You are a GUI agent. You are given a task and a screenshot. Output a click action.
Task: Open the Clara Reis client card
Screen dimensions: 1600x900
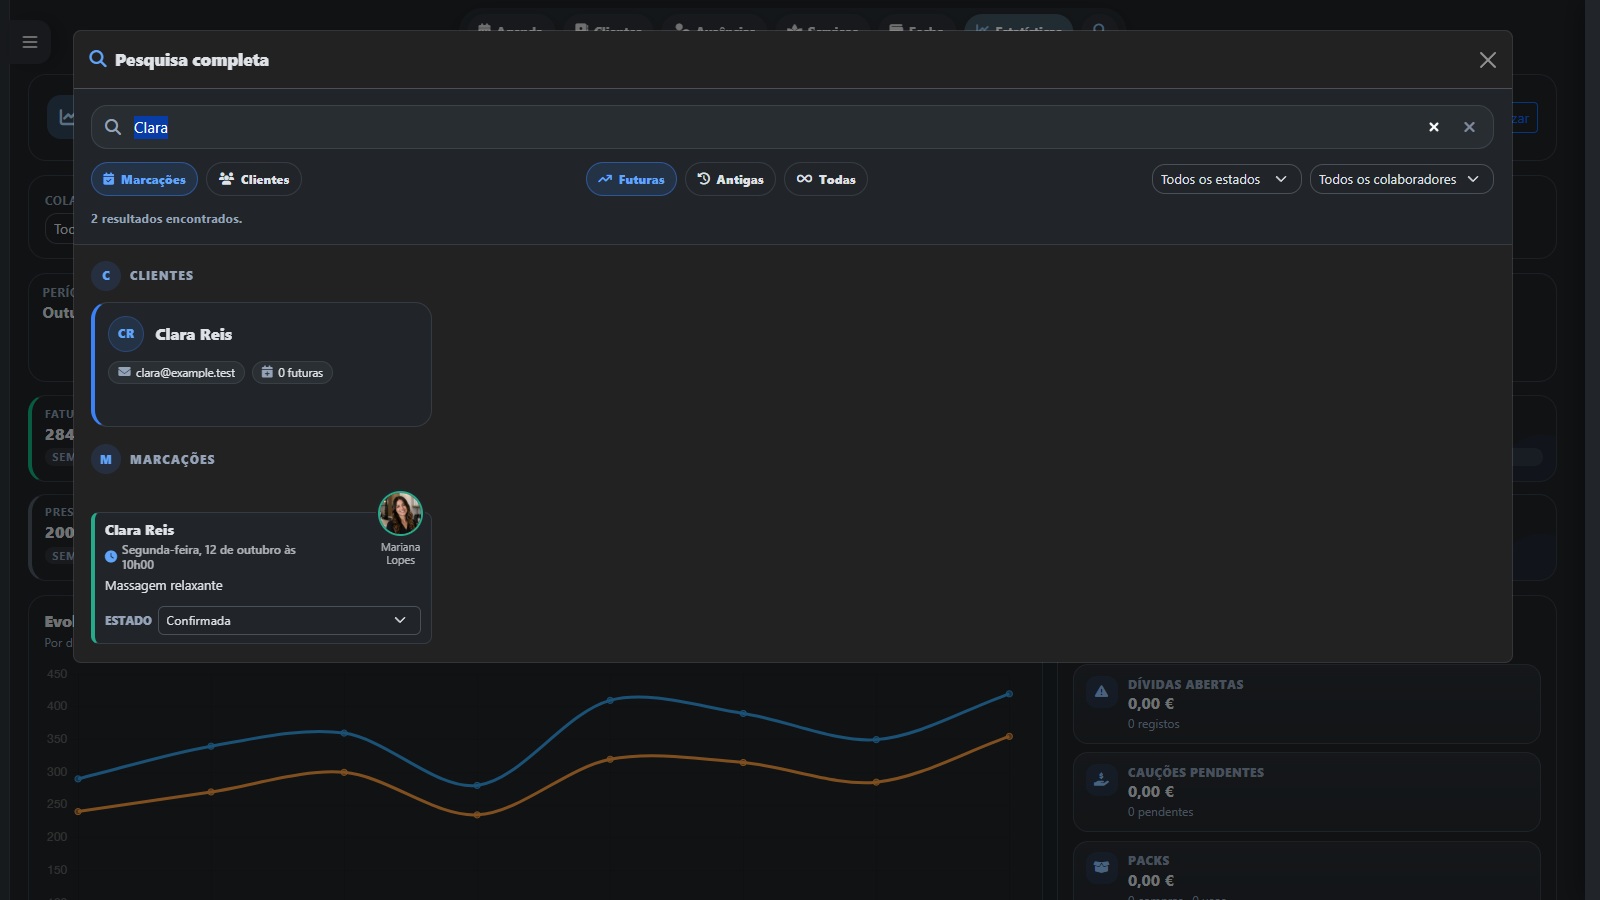pos(261,364)
